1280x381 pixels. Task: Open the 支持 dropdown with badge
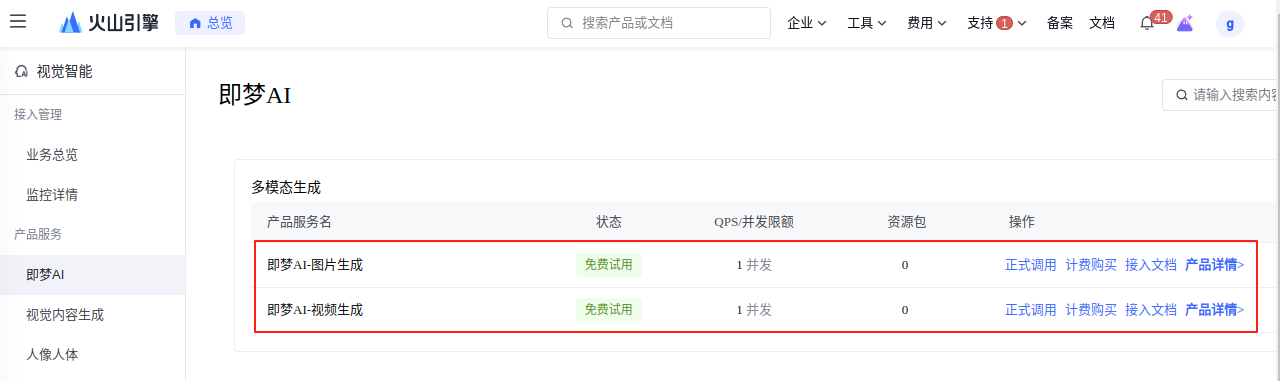click(997, 23)
